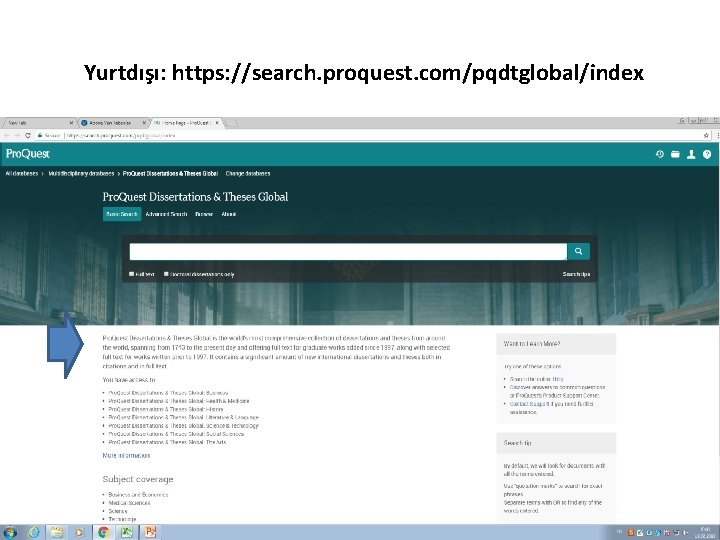Switch to Chrome in the taskbar

[x=104, y=532]
